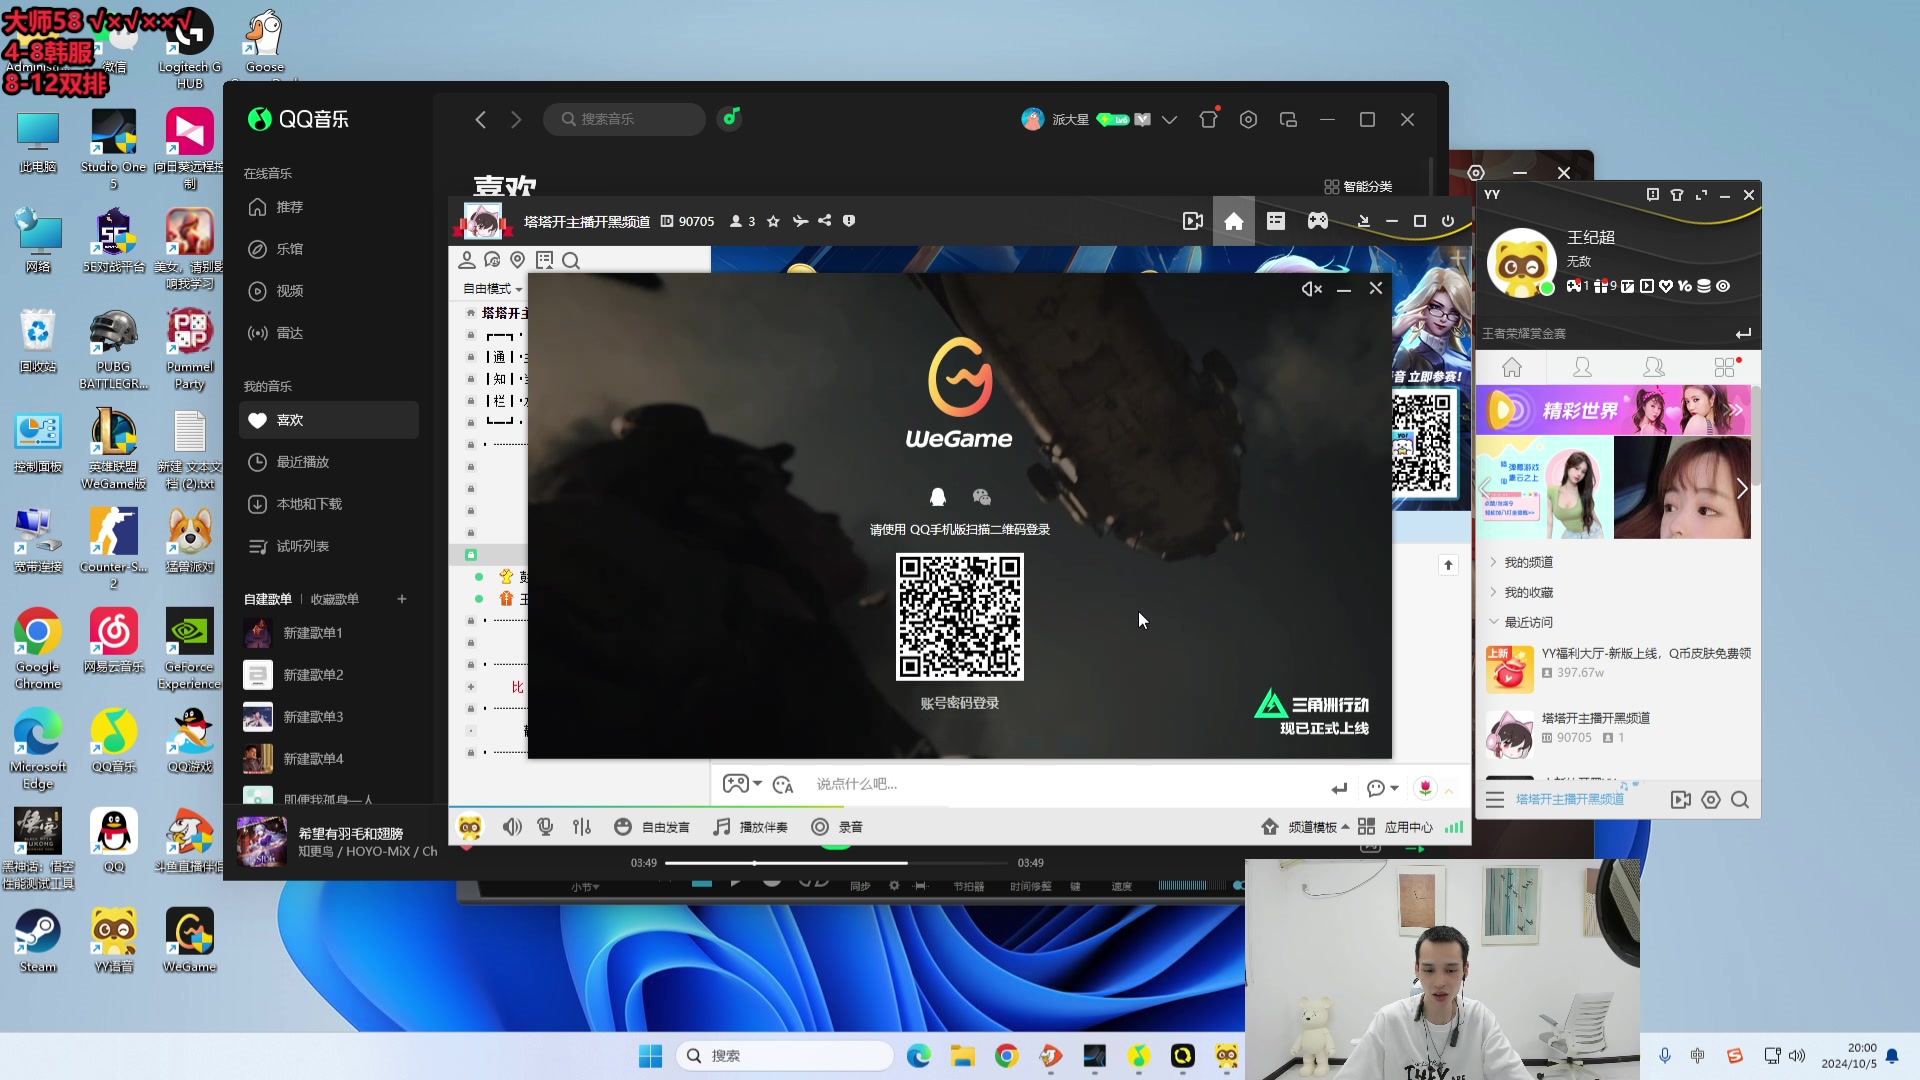Click the sound equalizer icon in player
This screenshot has width=1920, height=1080.
pyautogui.click(x=582, y=827)
